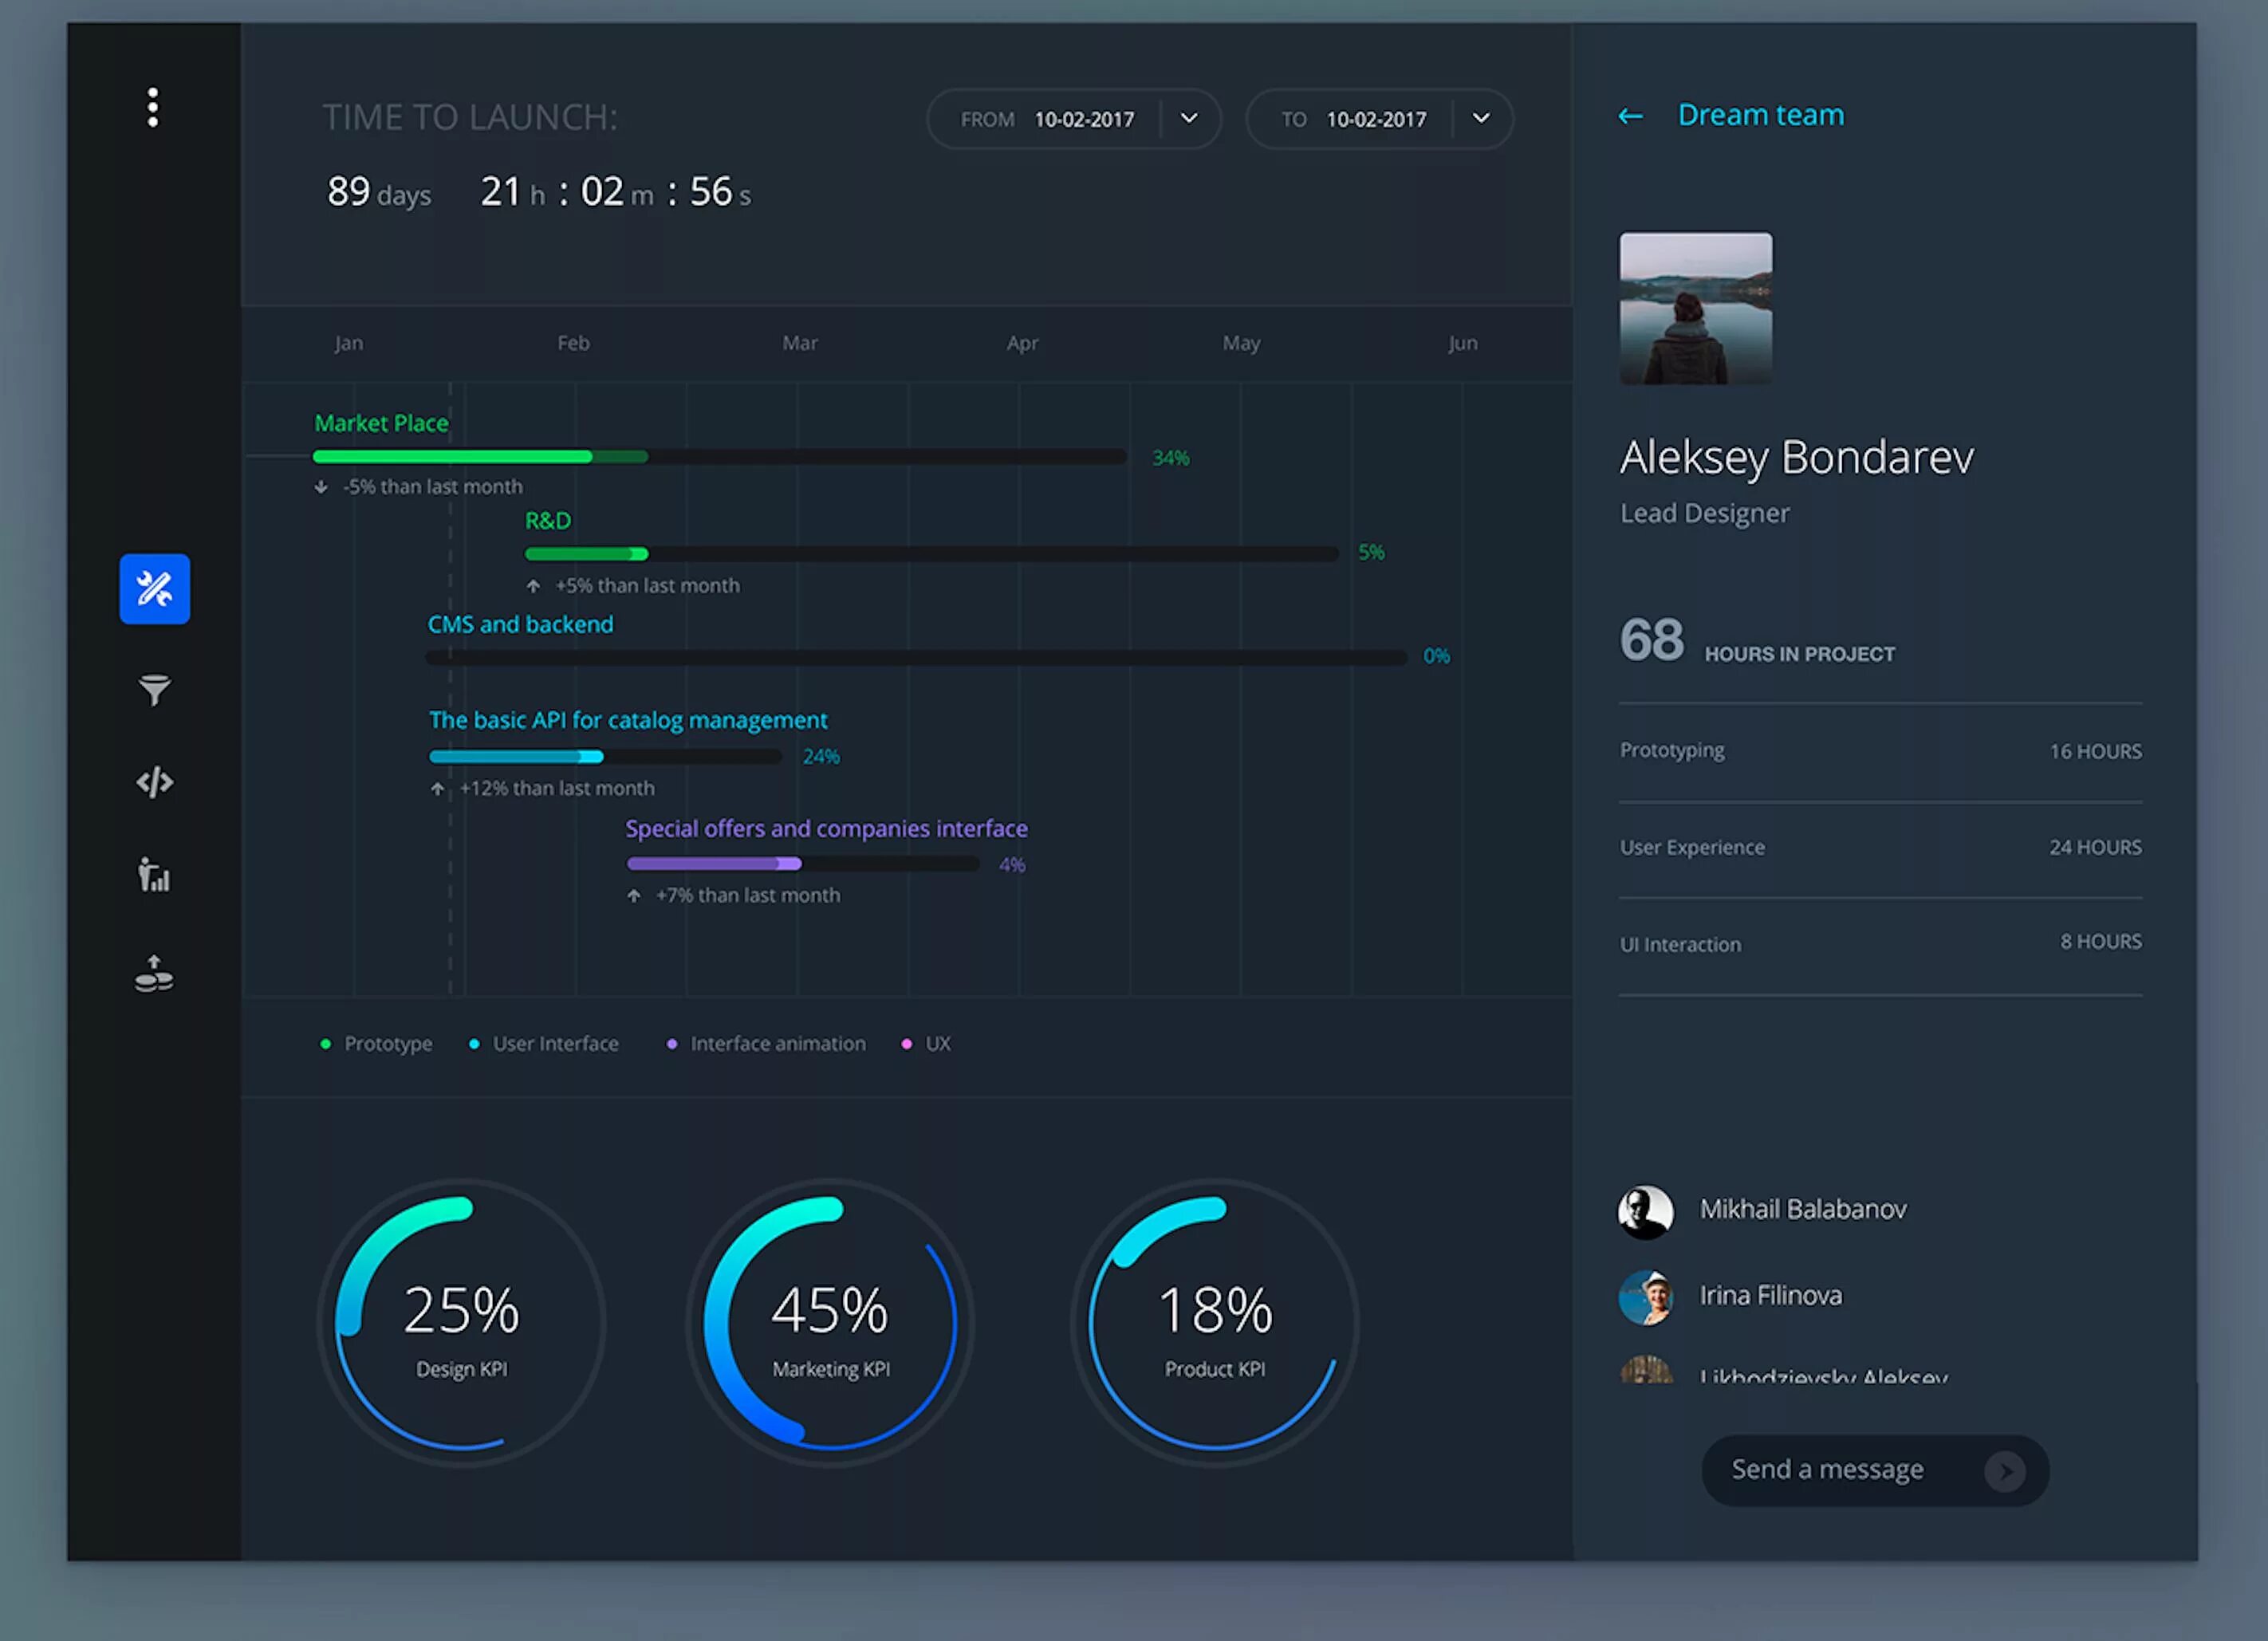Click Aleksey Bondarev's profile photo
This screenshot has height=1641, width=2268.
click(1696, 309)
